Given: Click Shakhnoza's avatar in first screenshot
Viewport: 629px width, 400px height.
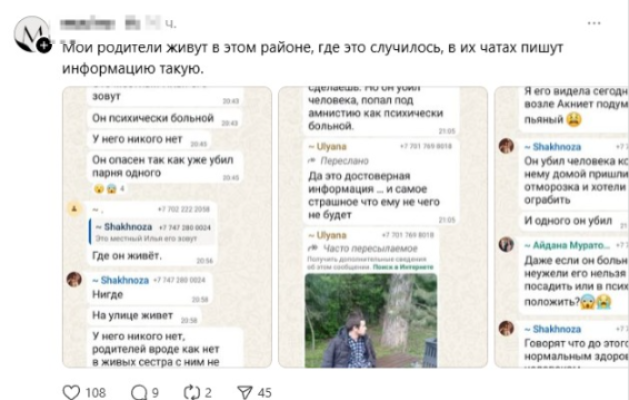Looking at the screenshot, I should [x=74, y=279].
